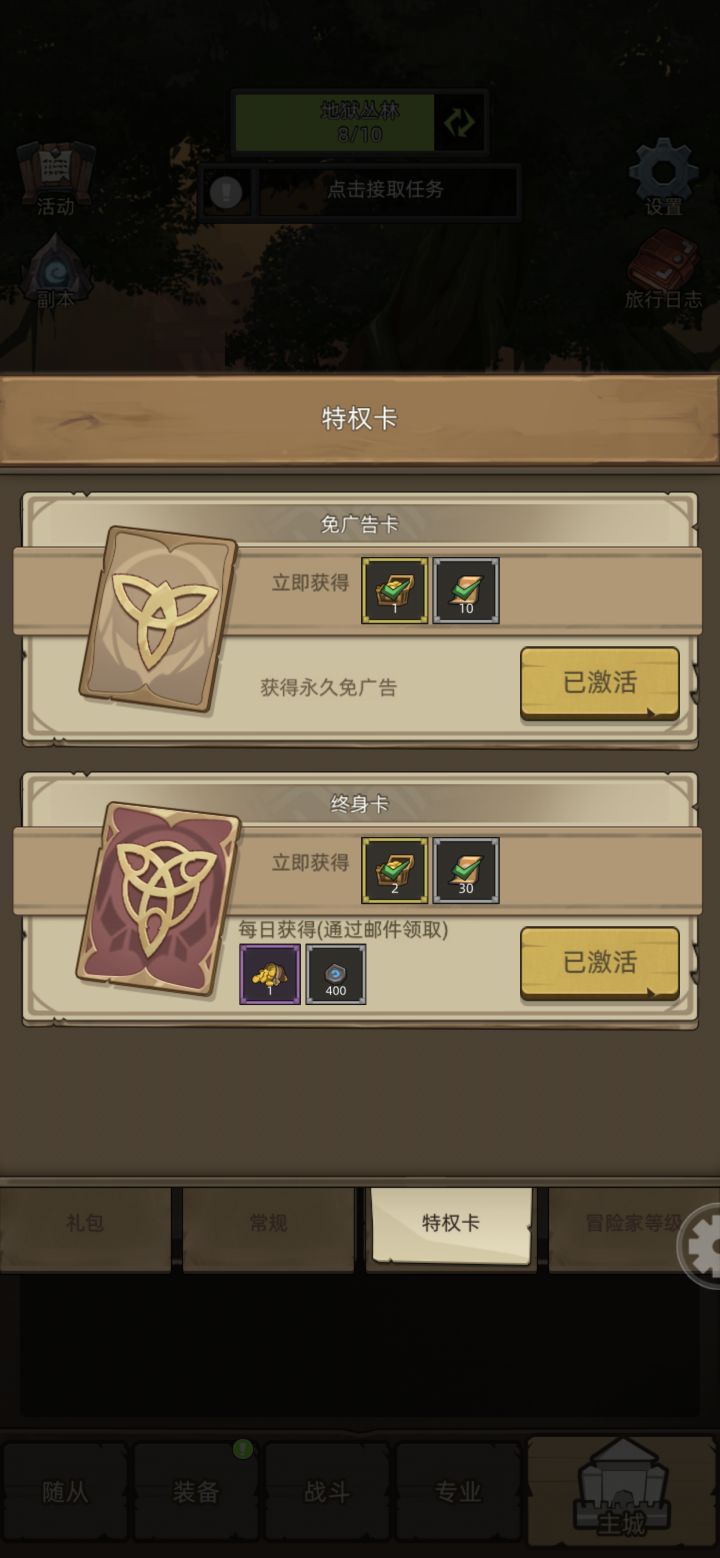
Task: Switch to the 常规 tab
Action: click(268, 1224)
